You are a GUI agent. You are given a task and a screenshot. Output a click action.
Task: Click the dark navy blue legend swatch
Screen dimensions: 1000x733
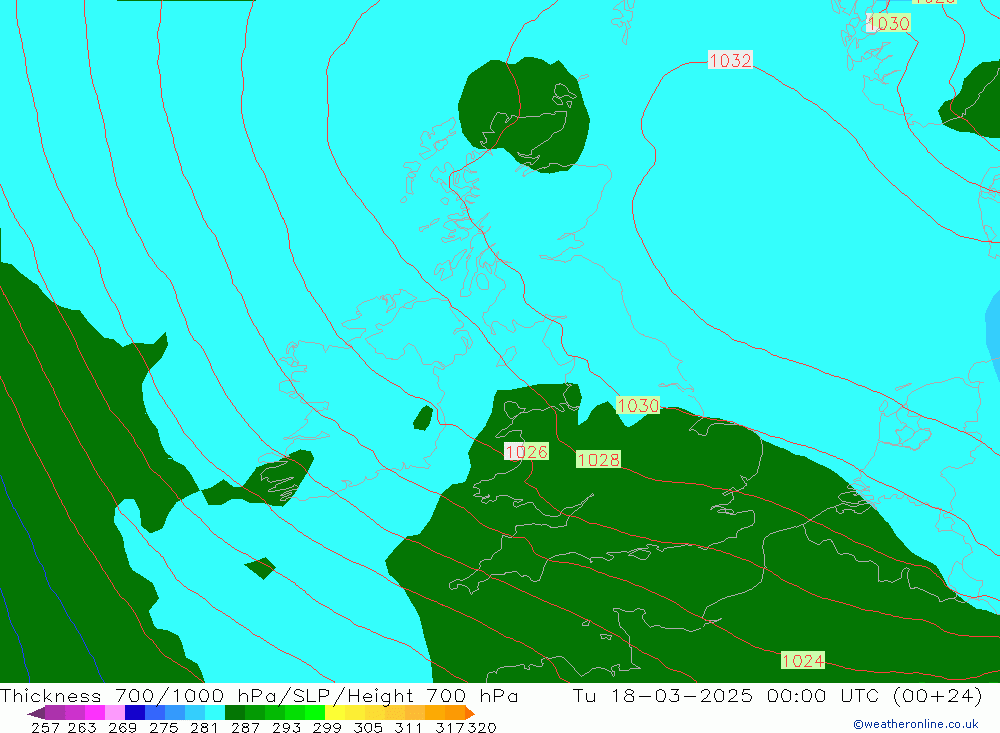135,713
